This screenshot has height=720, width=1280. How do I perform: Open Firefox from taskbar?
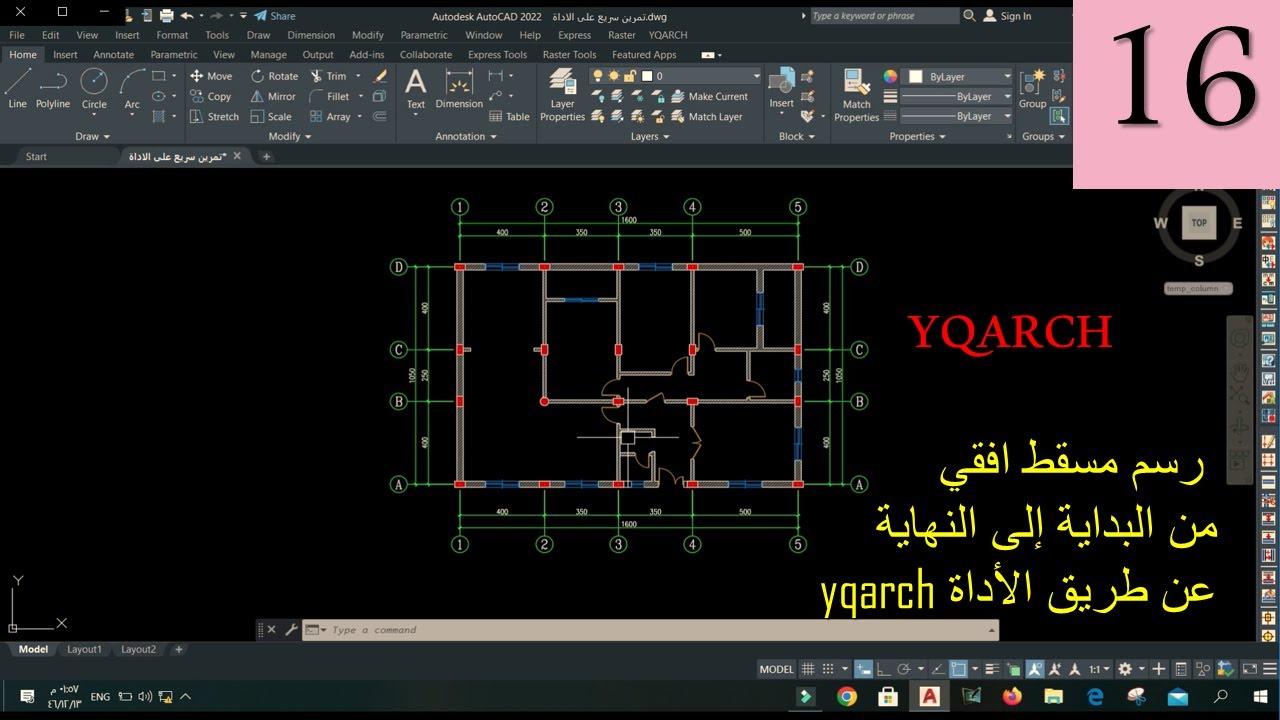click(1012, 696)
